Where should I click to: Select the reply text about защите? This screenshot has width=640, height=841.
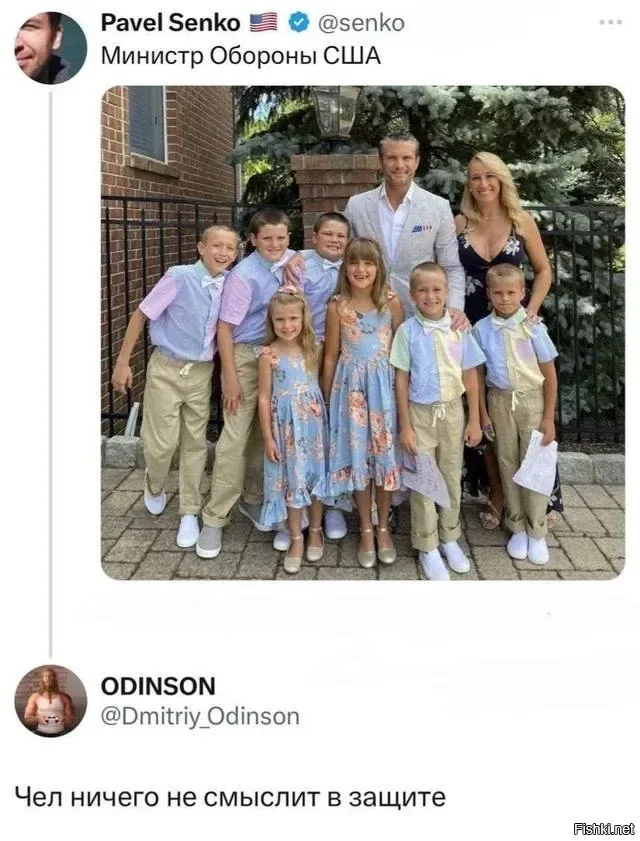tap(230, 796)
